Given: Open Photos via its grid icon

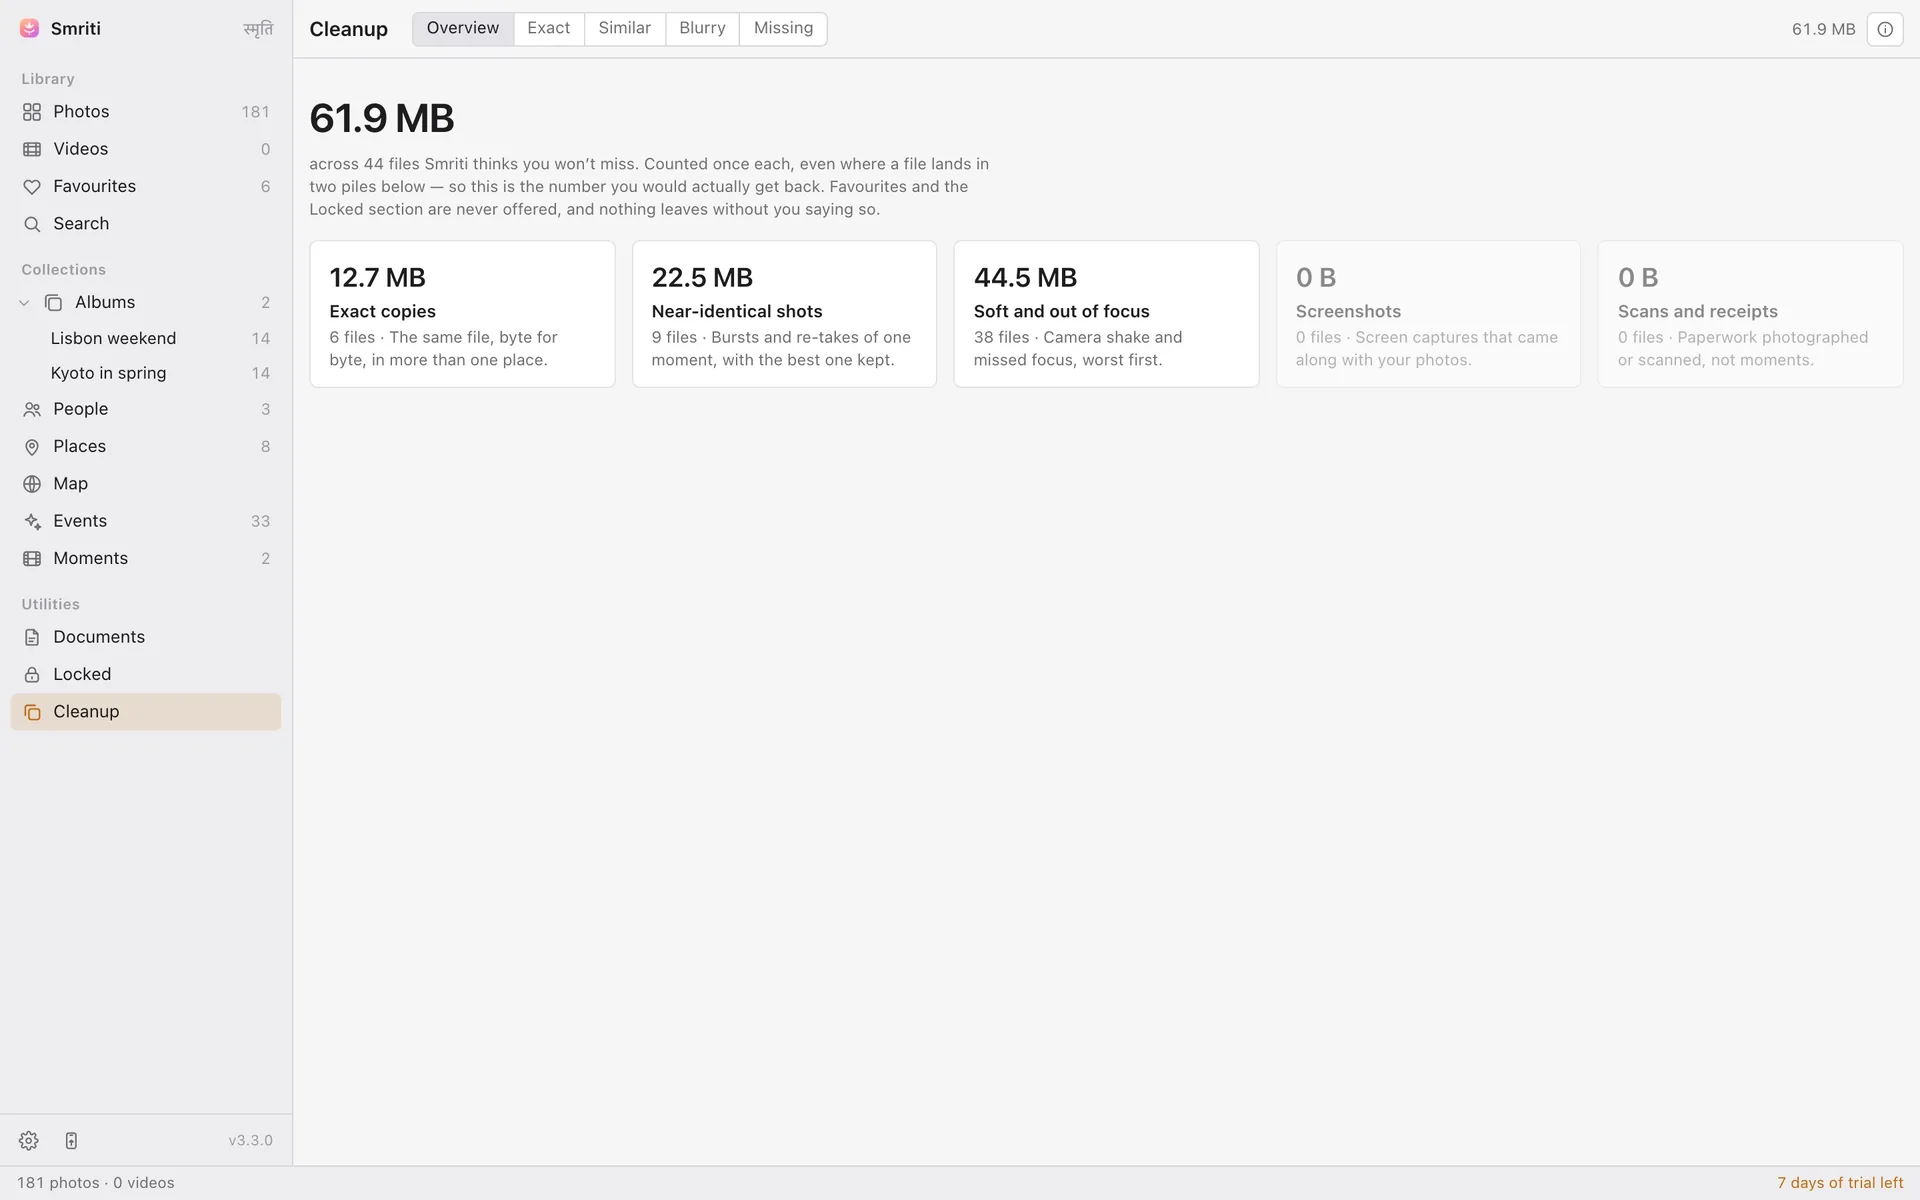Looking at the screenshot, I should (32, 112).
